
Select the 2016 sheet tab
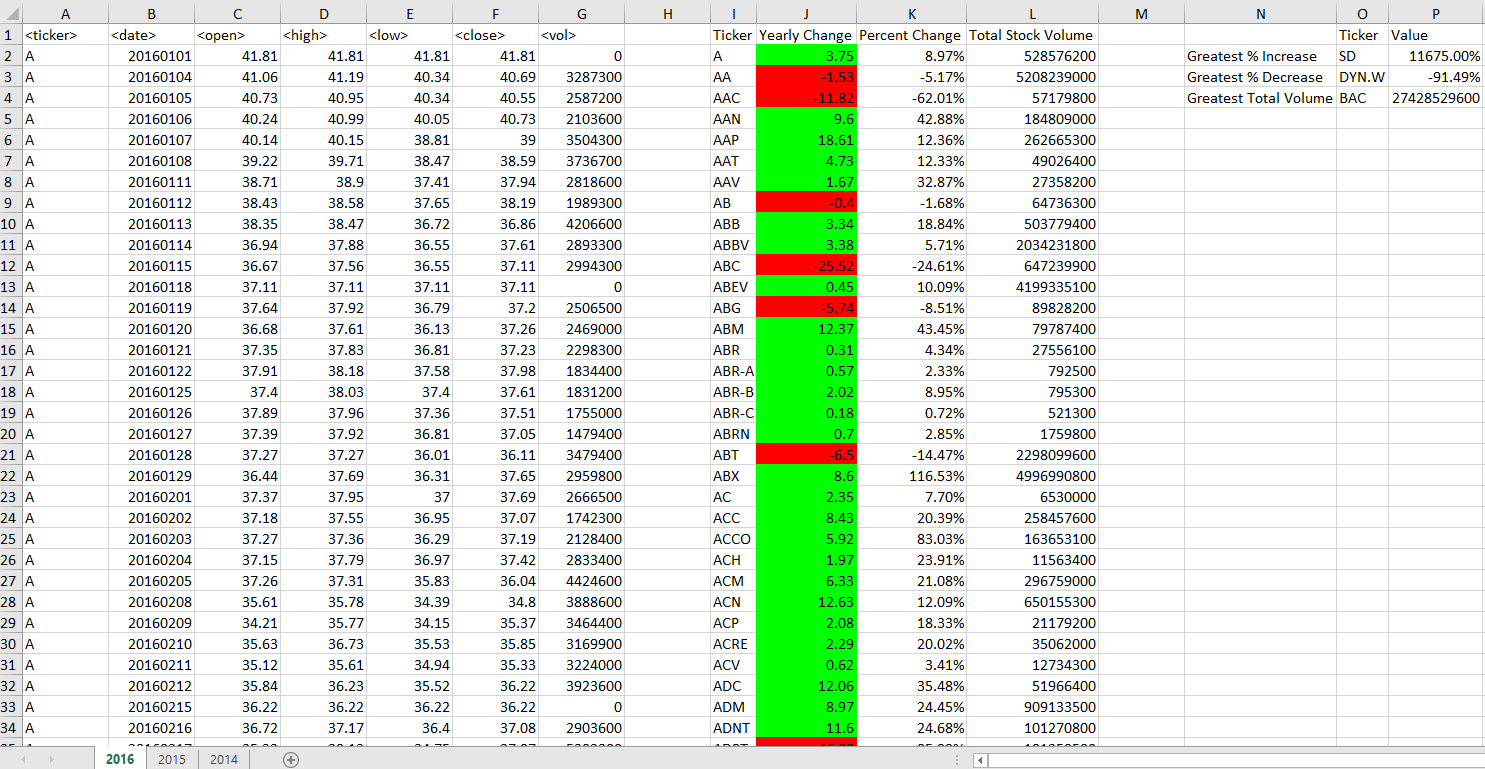tap(120, 759)
